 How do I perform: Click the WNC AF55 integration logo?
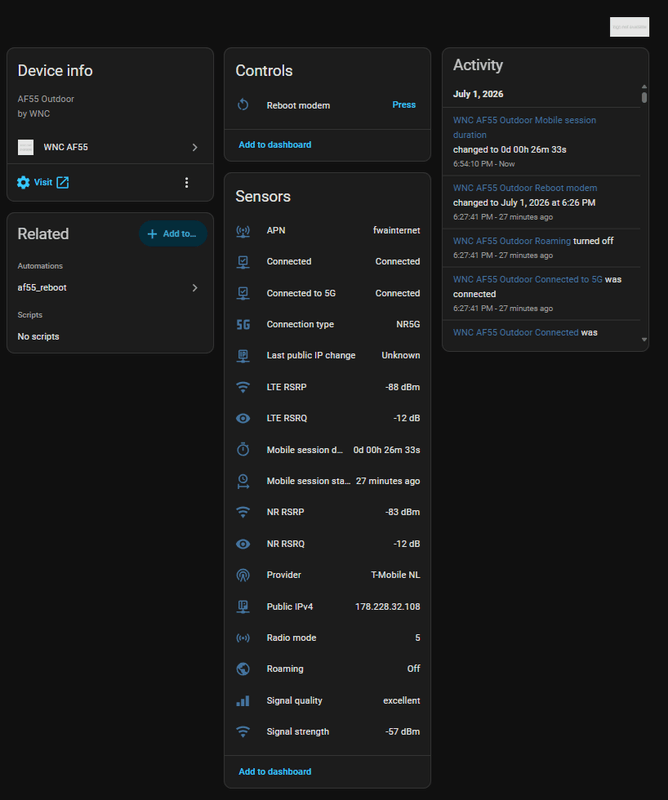coord(26,147)
